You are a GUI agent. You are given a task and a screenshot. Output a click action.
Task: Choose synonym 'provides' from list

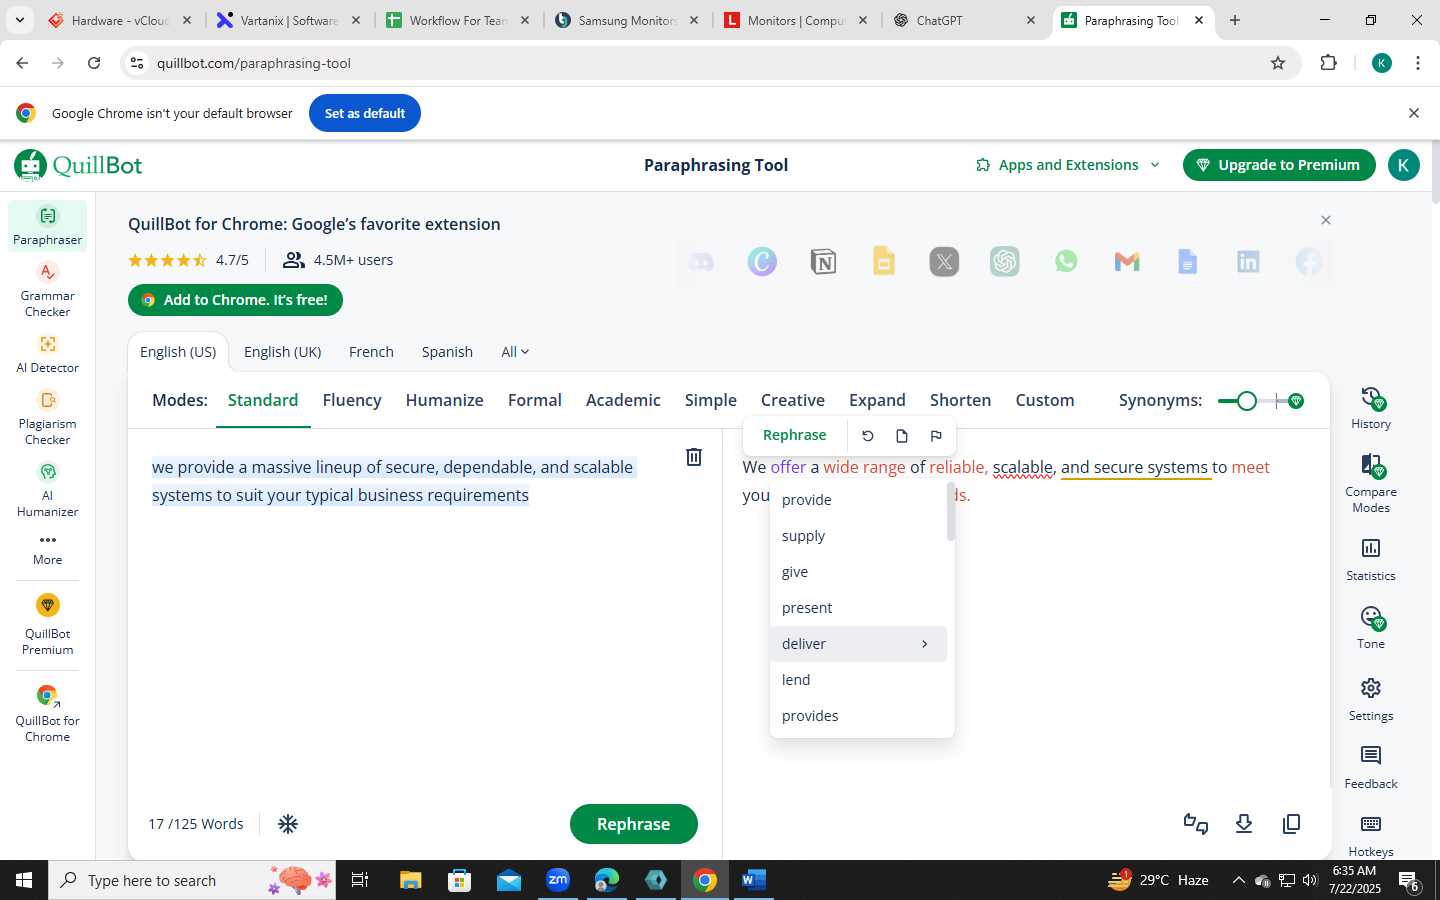click(x=858, y=716)
